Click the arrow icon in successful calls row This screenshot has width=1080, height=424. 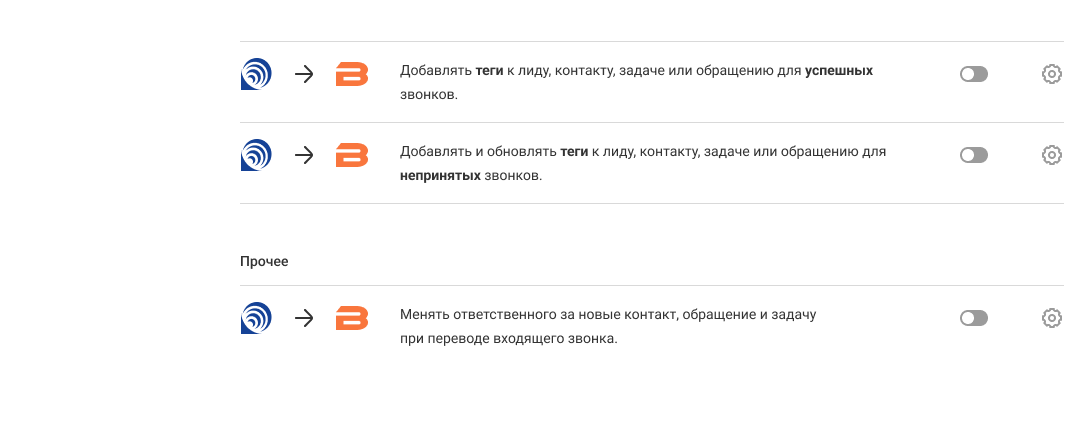[305, 74]
